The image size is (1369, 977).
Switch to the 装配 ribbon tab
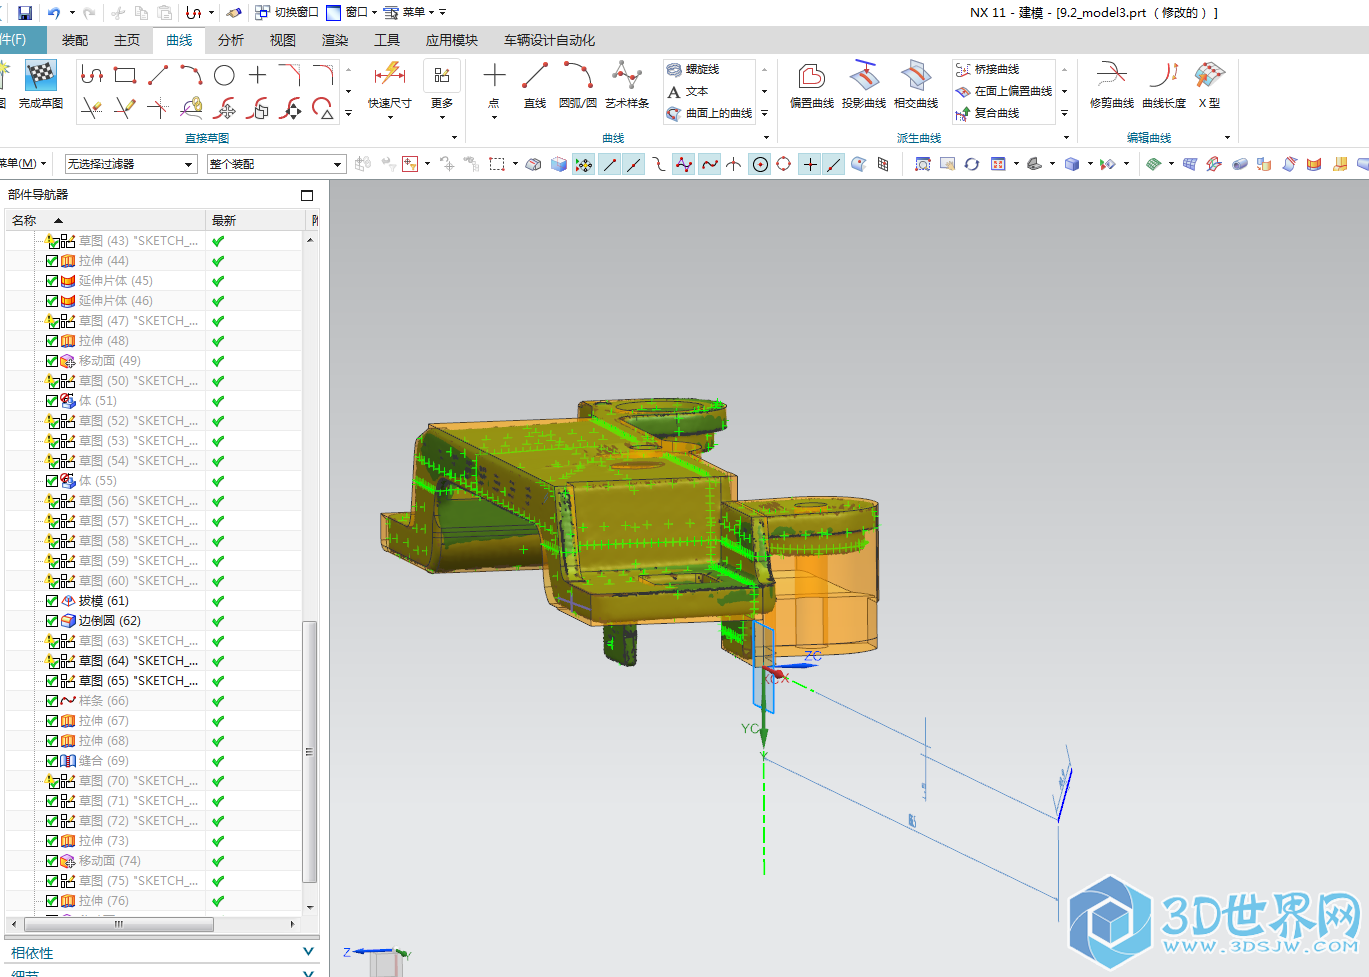click(x=75, y=40)
